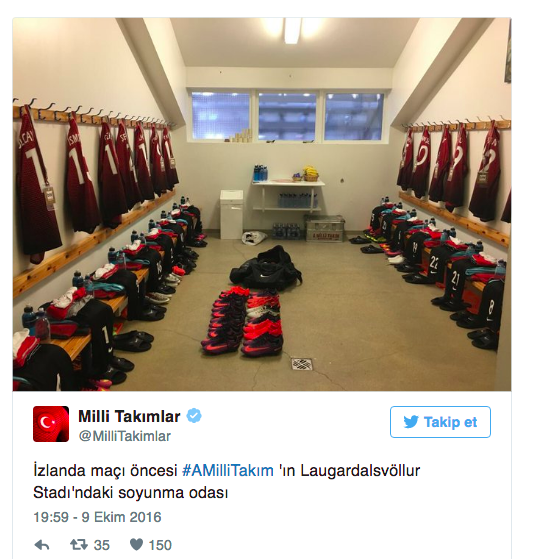Click the windows in the photo
Viewport: 533px width, 559px height.
tap(288, 116)
